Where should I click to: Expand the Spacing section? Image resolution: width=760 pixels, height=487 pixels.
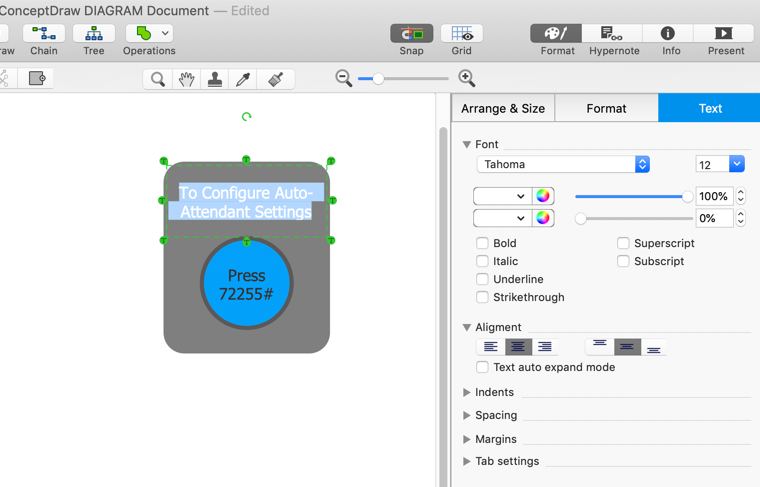pyautogui.click(x=467, y=415)
